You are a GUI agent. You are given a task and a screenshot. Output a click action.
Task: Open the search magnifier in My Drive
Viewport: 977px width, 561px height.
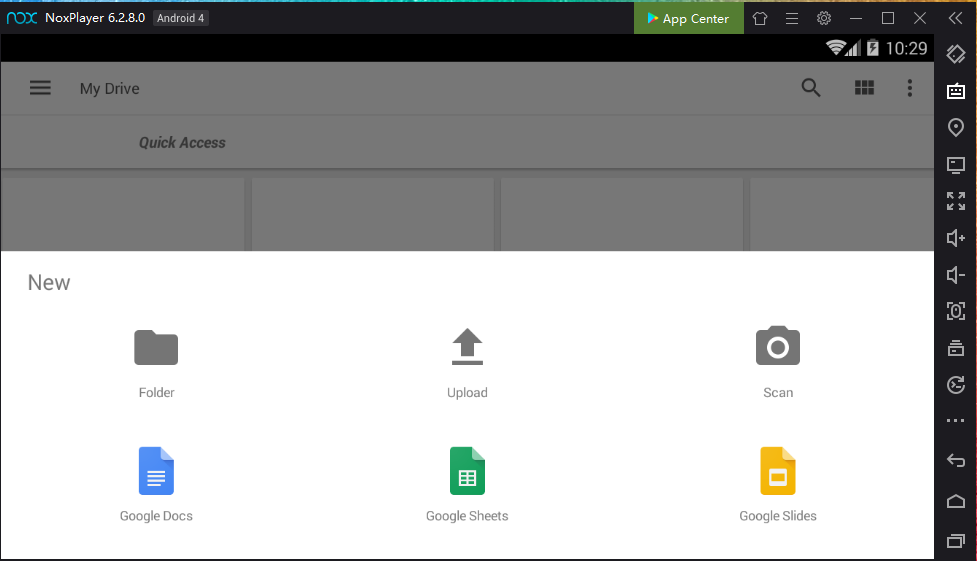point(811,88)
